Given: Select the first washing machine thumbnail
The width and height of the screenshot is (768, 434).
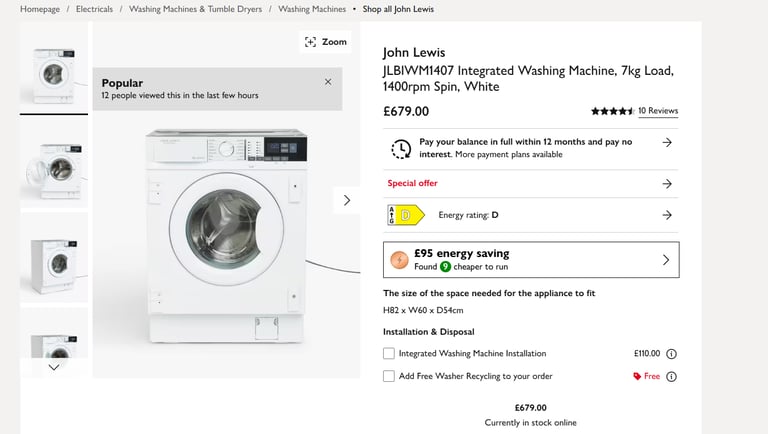Looking at the screenshot, I should [x=54, y=68].
